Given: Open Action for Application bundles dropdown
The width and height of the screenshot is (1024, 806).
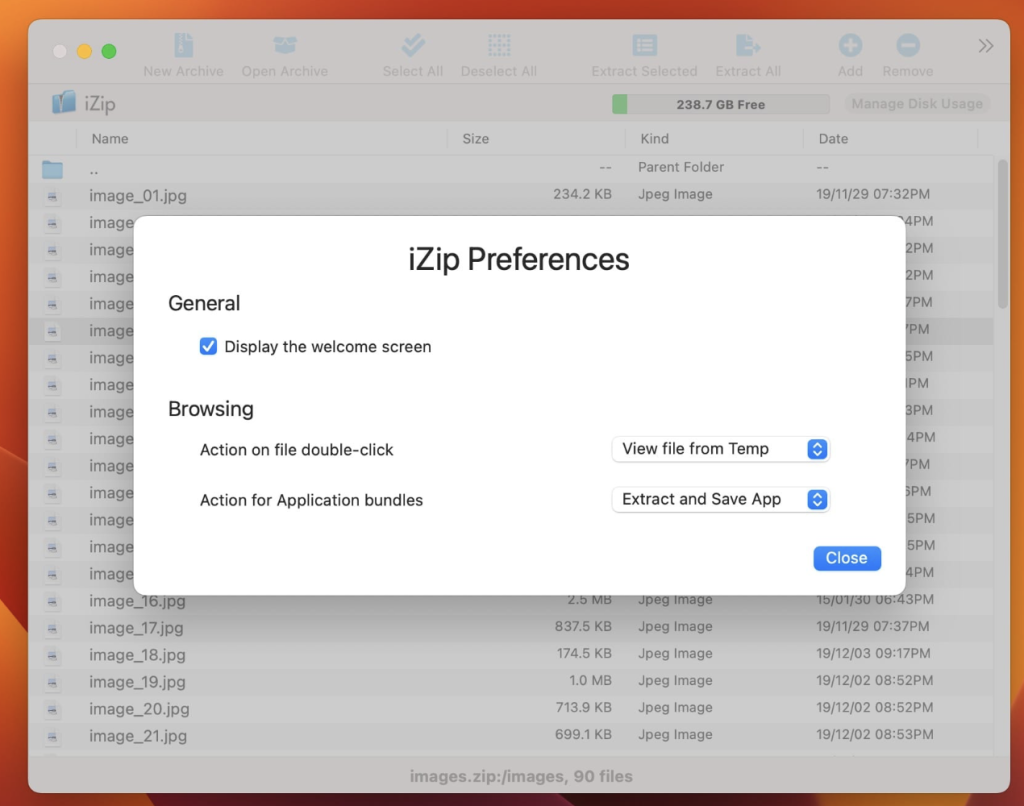Looking at the screenshot, I should click(720, 499).
